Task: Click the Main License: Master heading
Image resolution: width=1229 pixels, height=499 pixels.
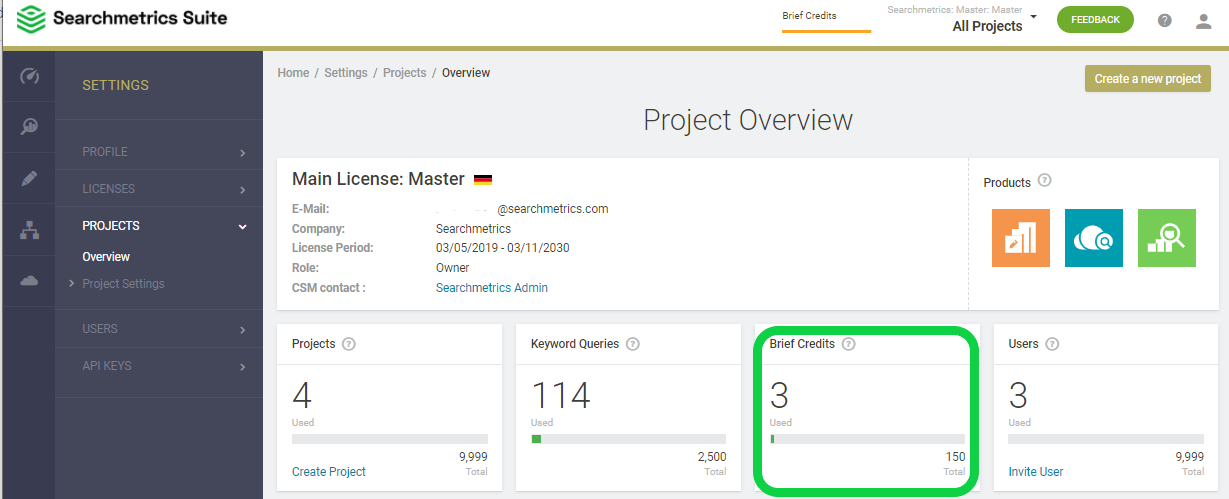Action: pos(378,180)
